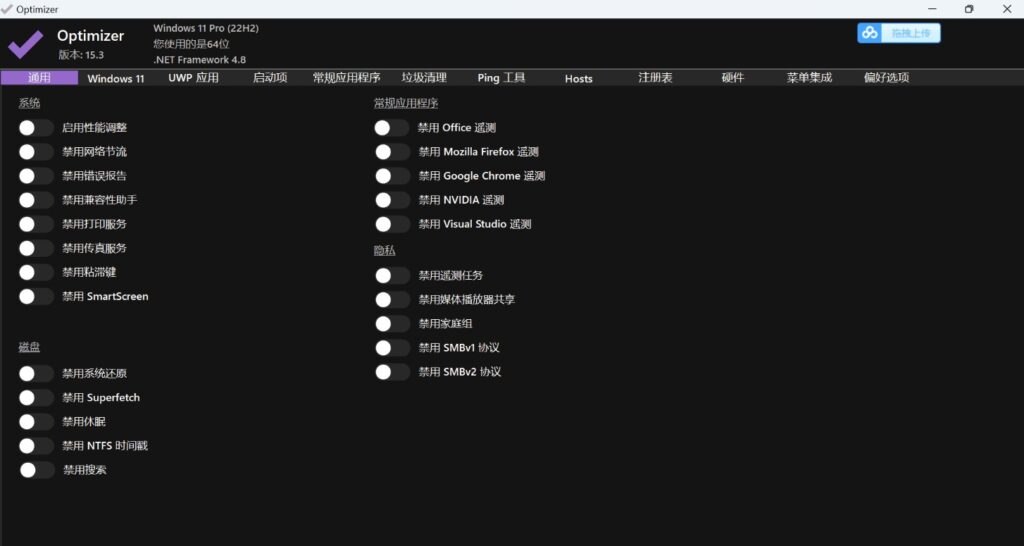This screenshot has width=1024, height=546.
Task: Enable 禁用系统还原 toggle
Action: [36, 374]
